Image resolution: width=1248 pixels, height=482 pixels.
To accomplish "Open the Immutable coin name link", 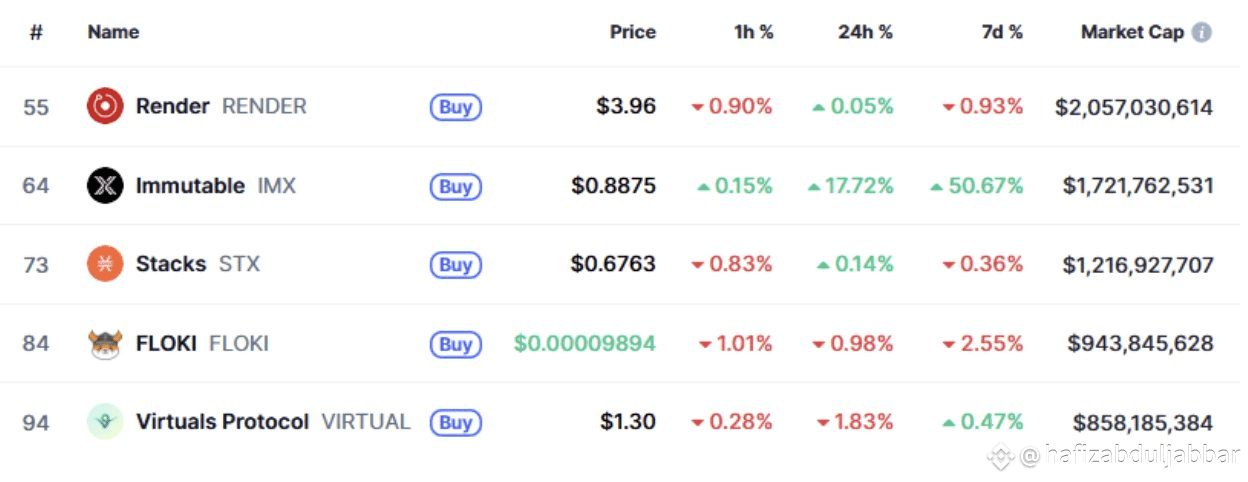I will pos(190,186).
